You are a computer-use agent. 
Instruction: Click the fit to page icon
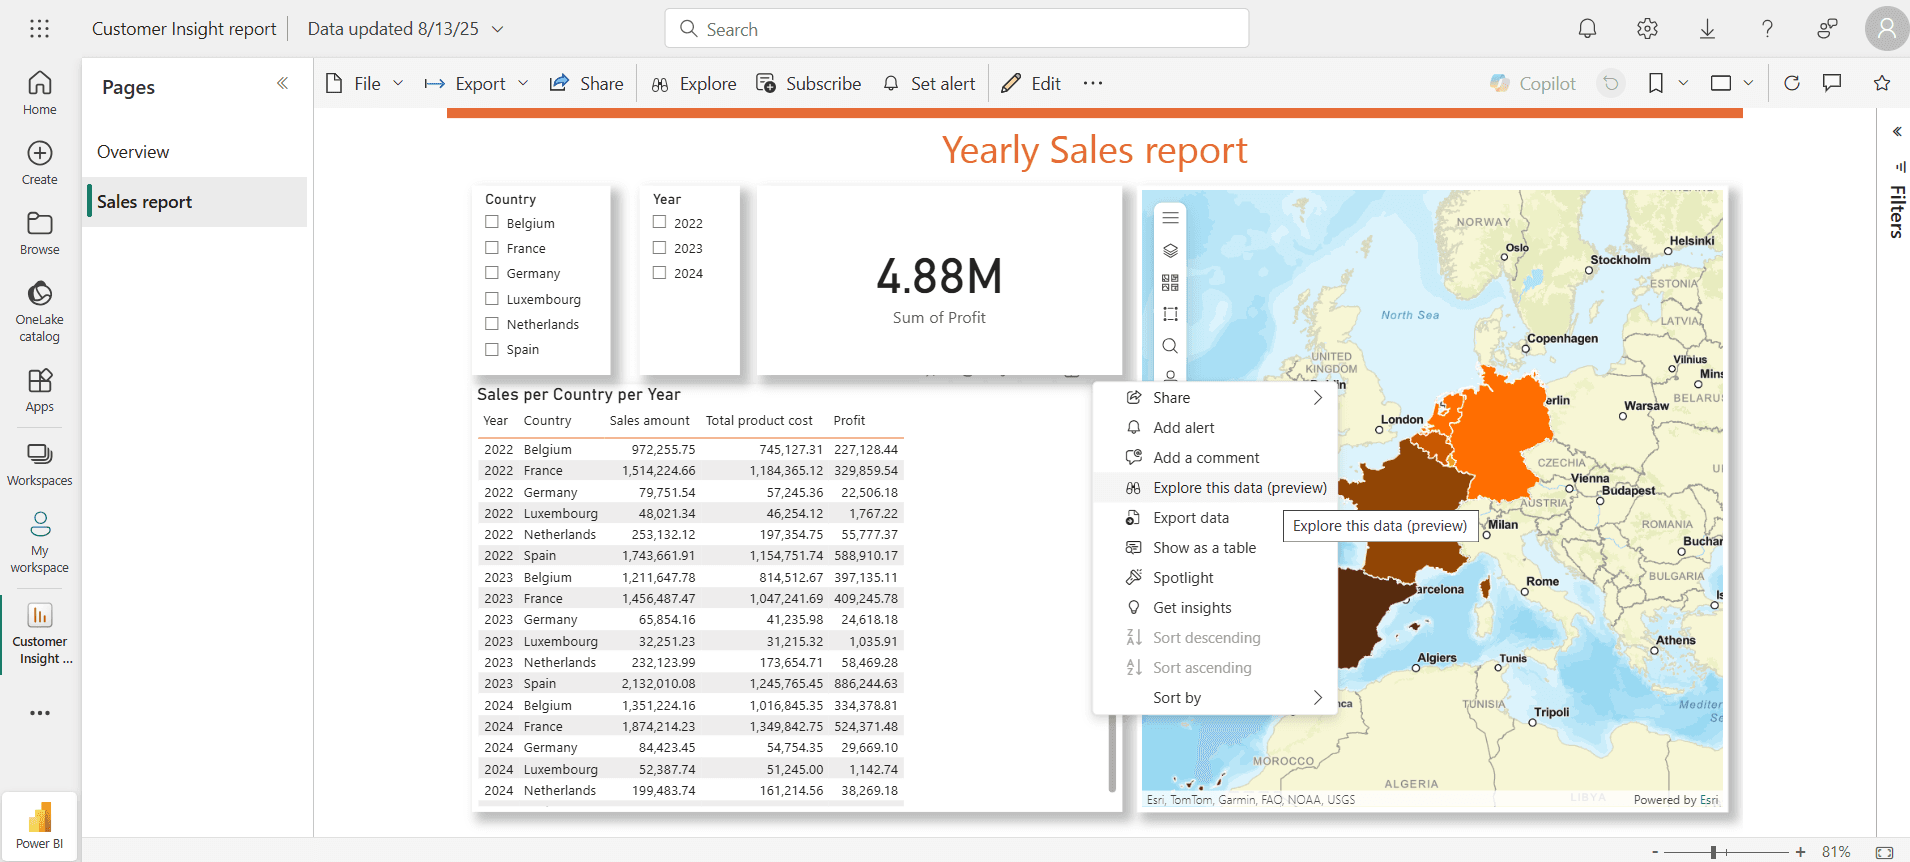(1884, 852)
